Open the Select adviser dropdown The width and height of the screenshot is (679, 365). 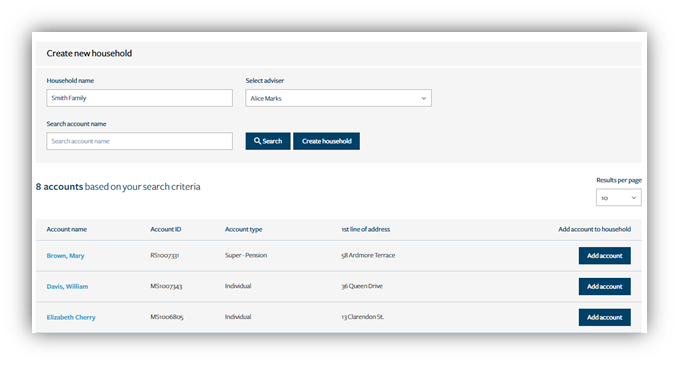(x=338, y=98)
